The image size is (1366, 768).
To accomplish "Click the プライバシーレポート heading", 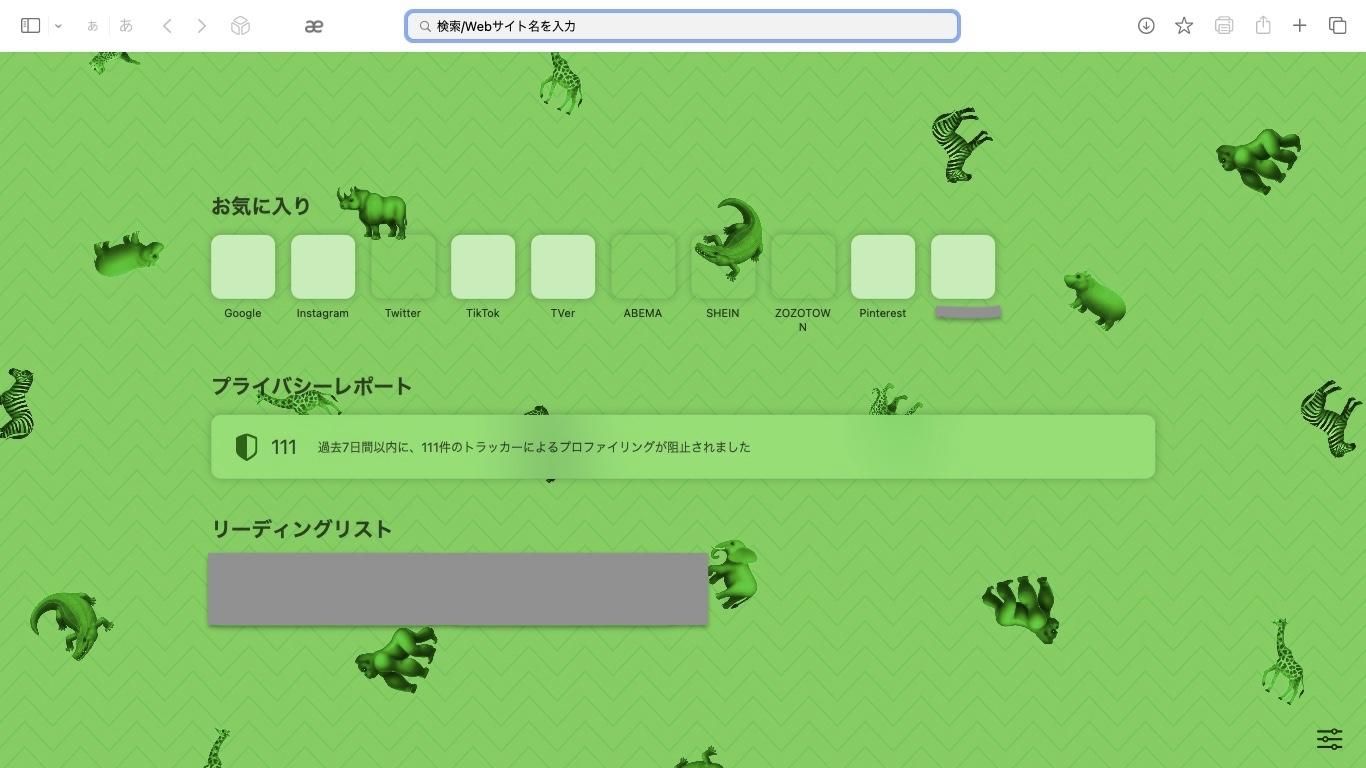I will (312, 386).
